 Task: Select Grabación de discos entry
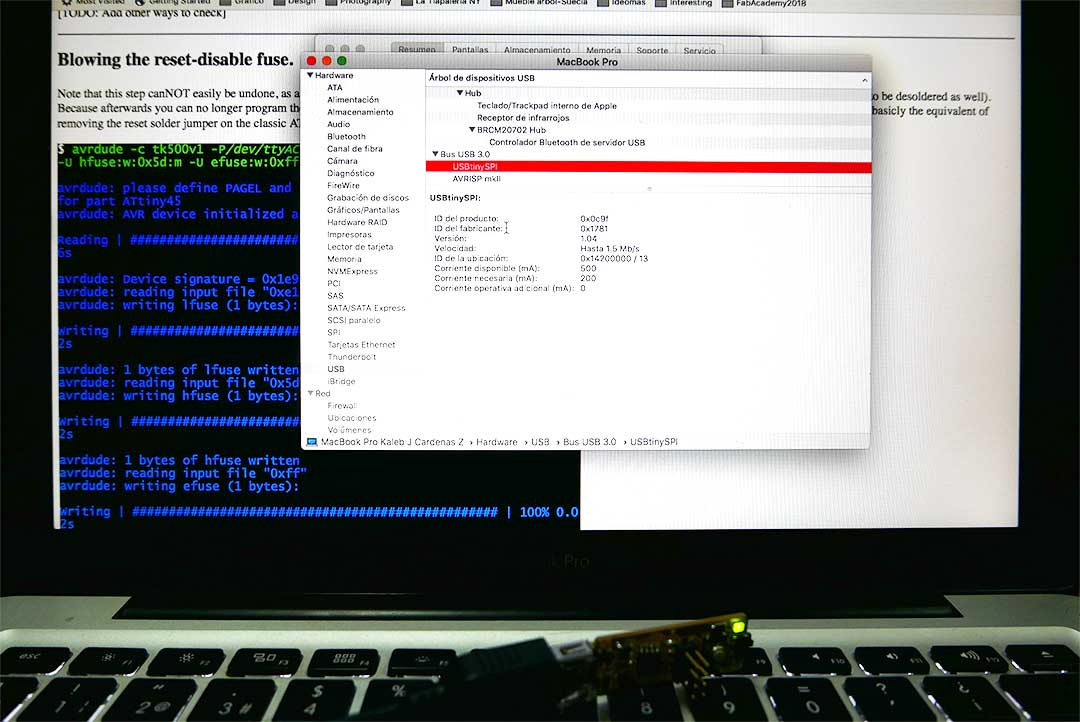(x=368, y=198)
